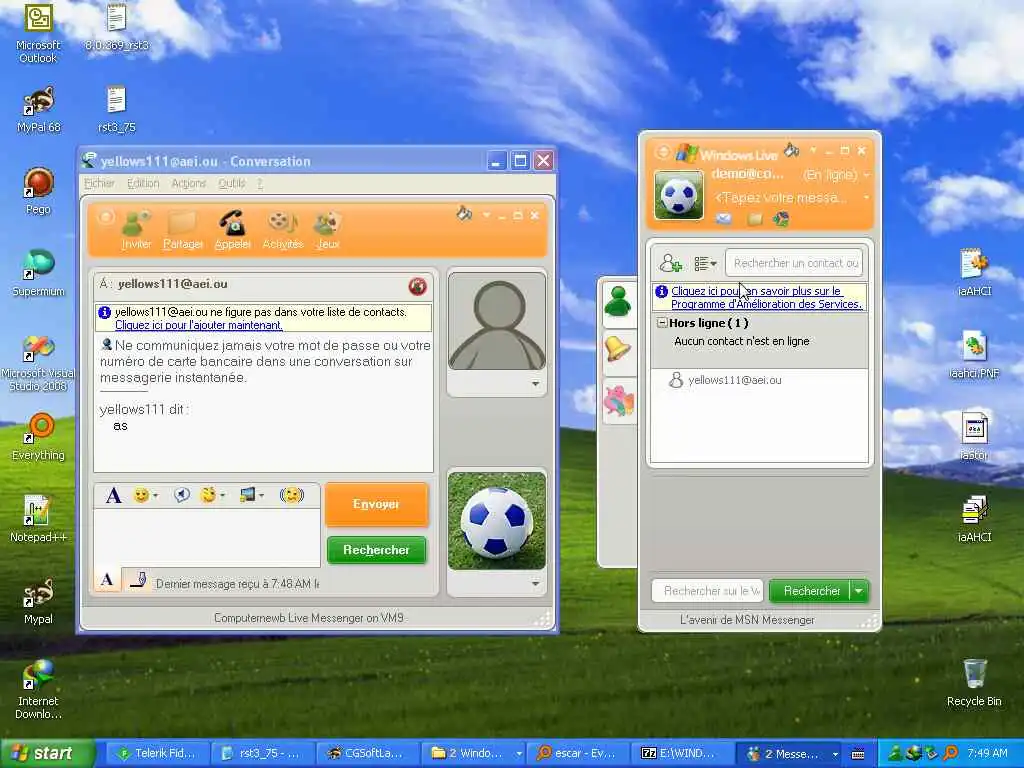Viewport: 1024px width, 768px height.
Task: Send a nudge with the shaking face icon
Action: [292, 496]
